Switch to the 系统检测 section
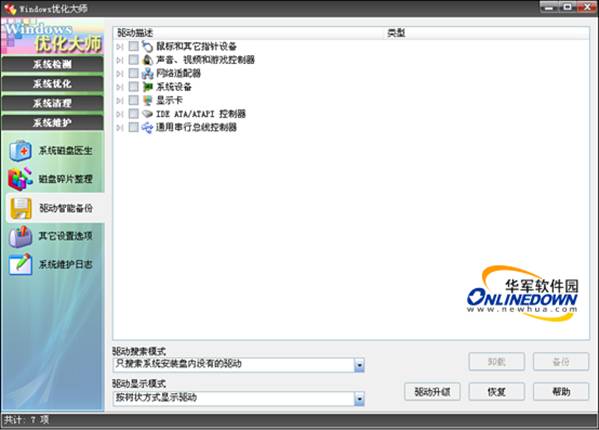Viewport: 599px width, 430px height. (x=52, y=64)
